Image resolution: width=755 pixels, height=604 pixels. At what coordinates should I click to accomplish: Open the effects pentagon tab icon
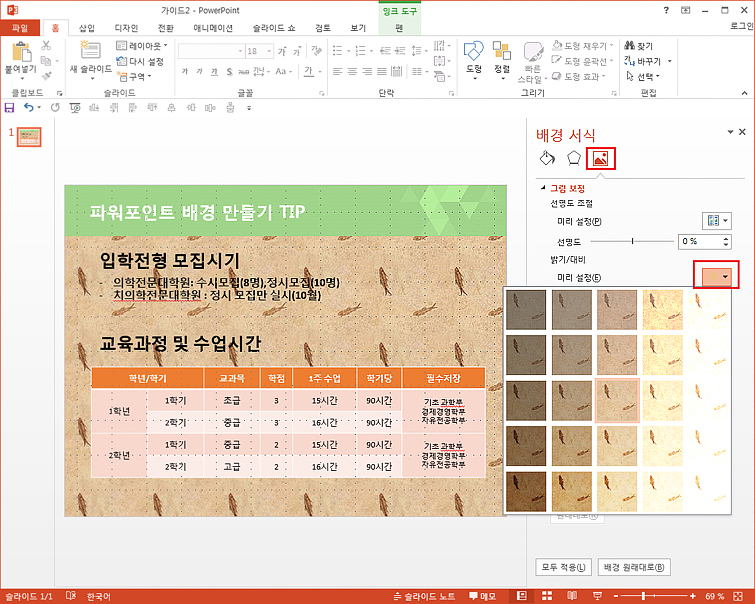click(x=573, y=158)
